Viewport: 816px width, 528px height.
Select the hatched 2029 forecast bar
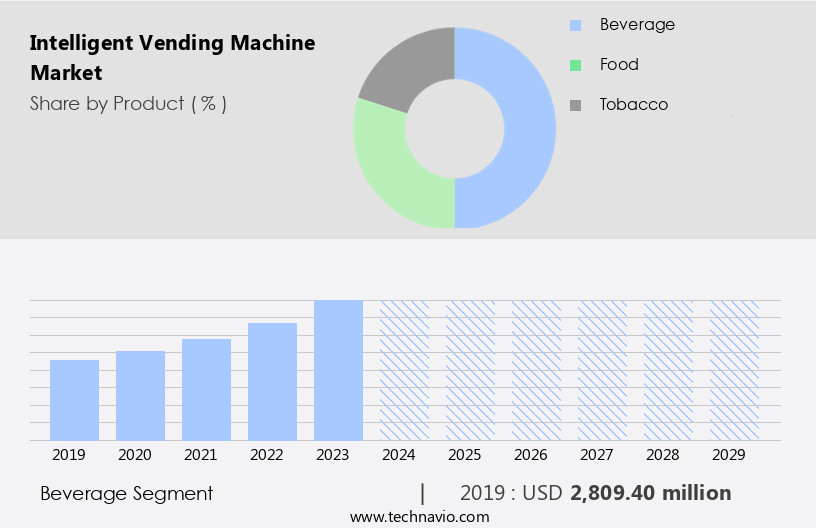pos(734,370)
